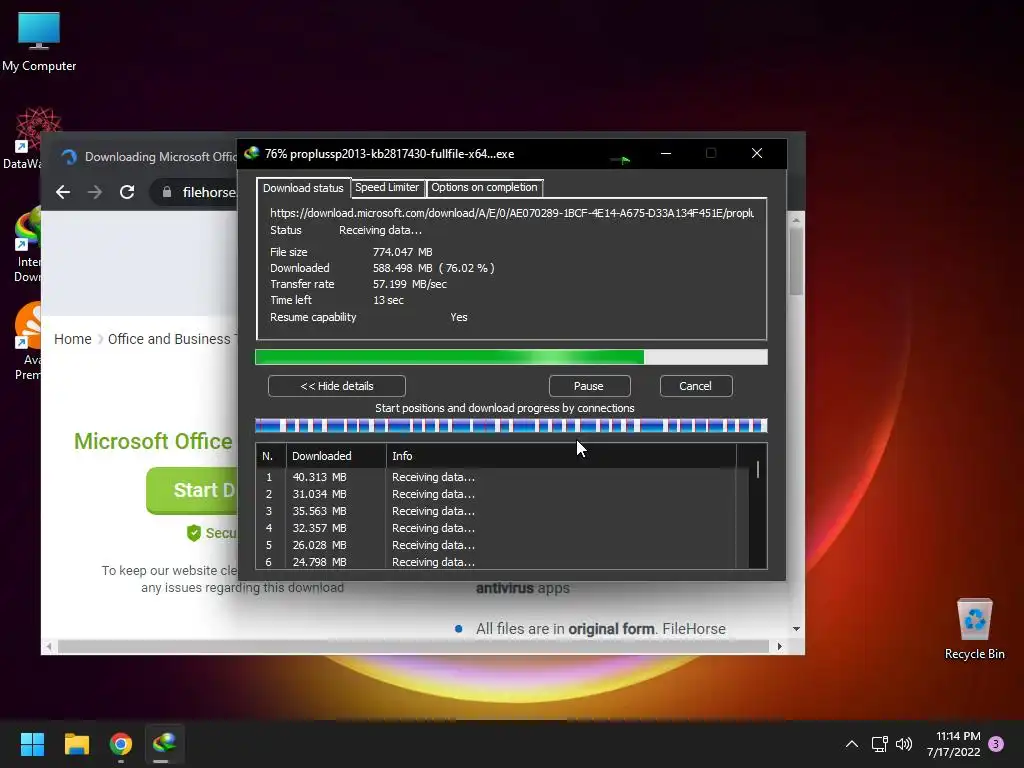Select Internet Download Manager taskbar icon

click(x=164, y=744)
